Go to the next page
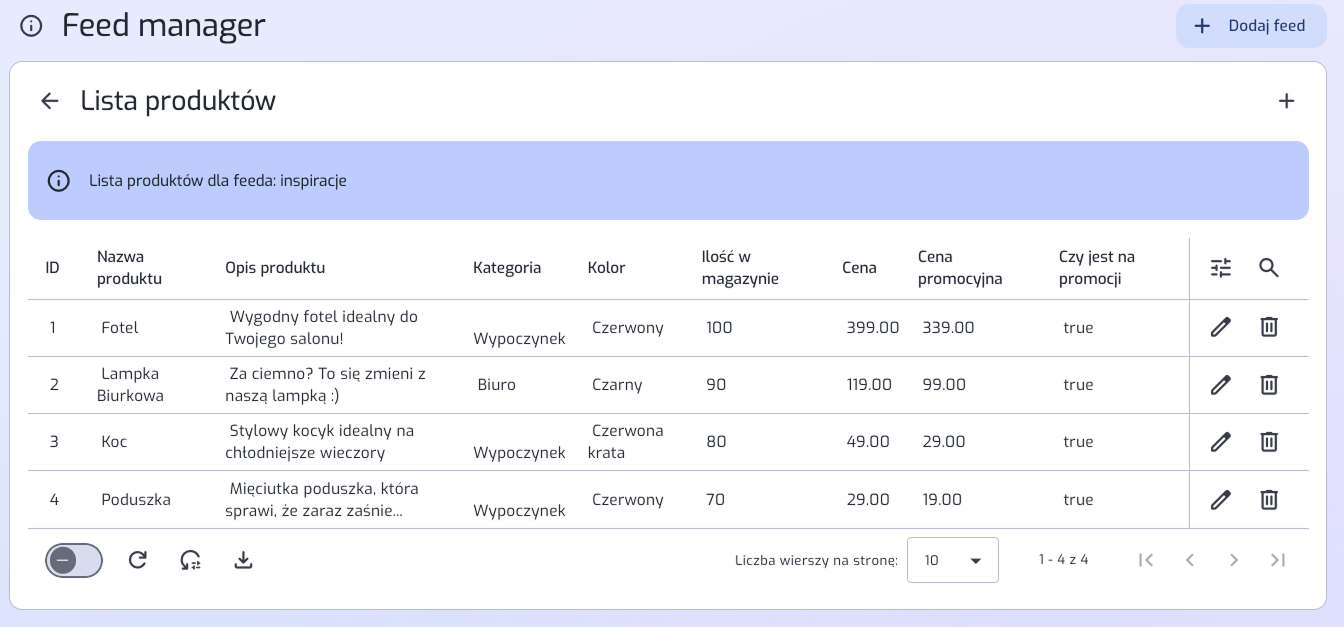 tap(1234, 560)
